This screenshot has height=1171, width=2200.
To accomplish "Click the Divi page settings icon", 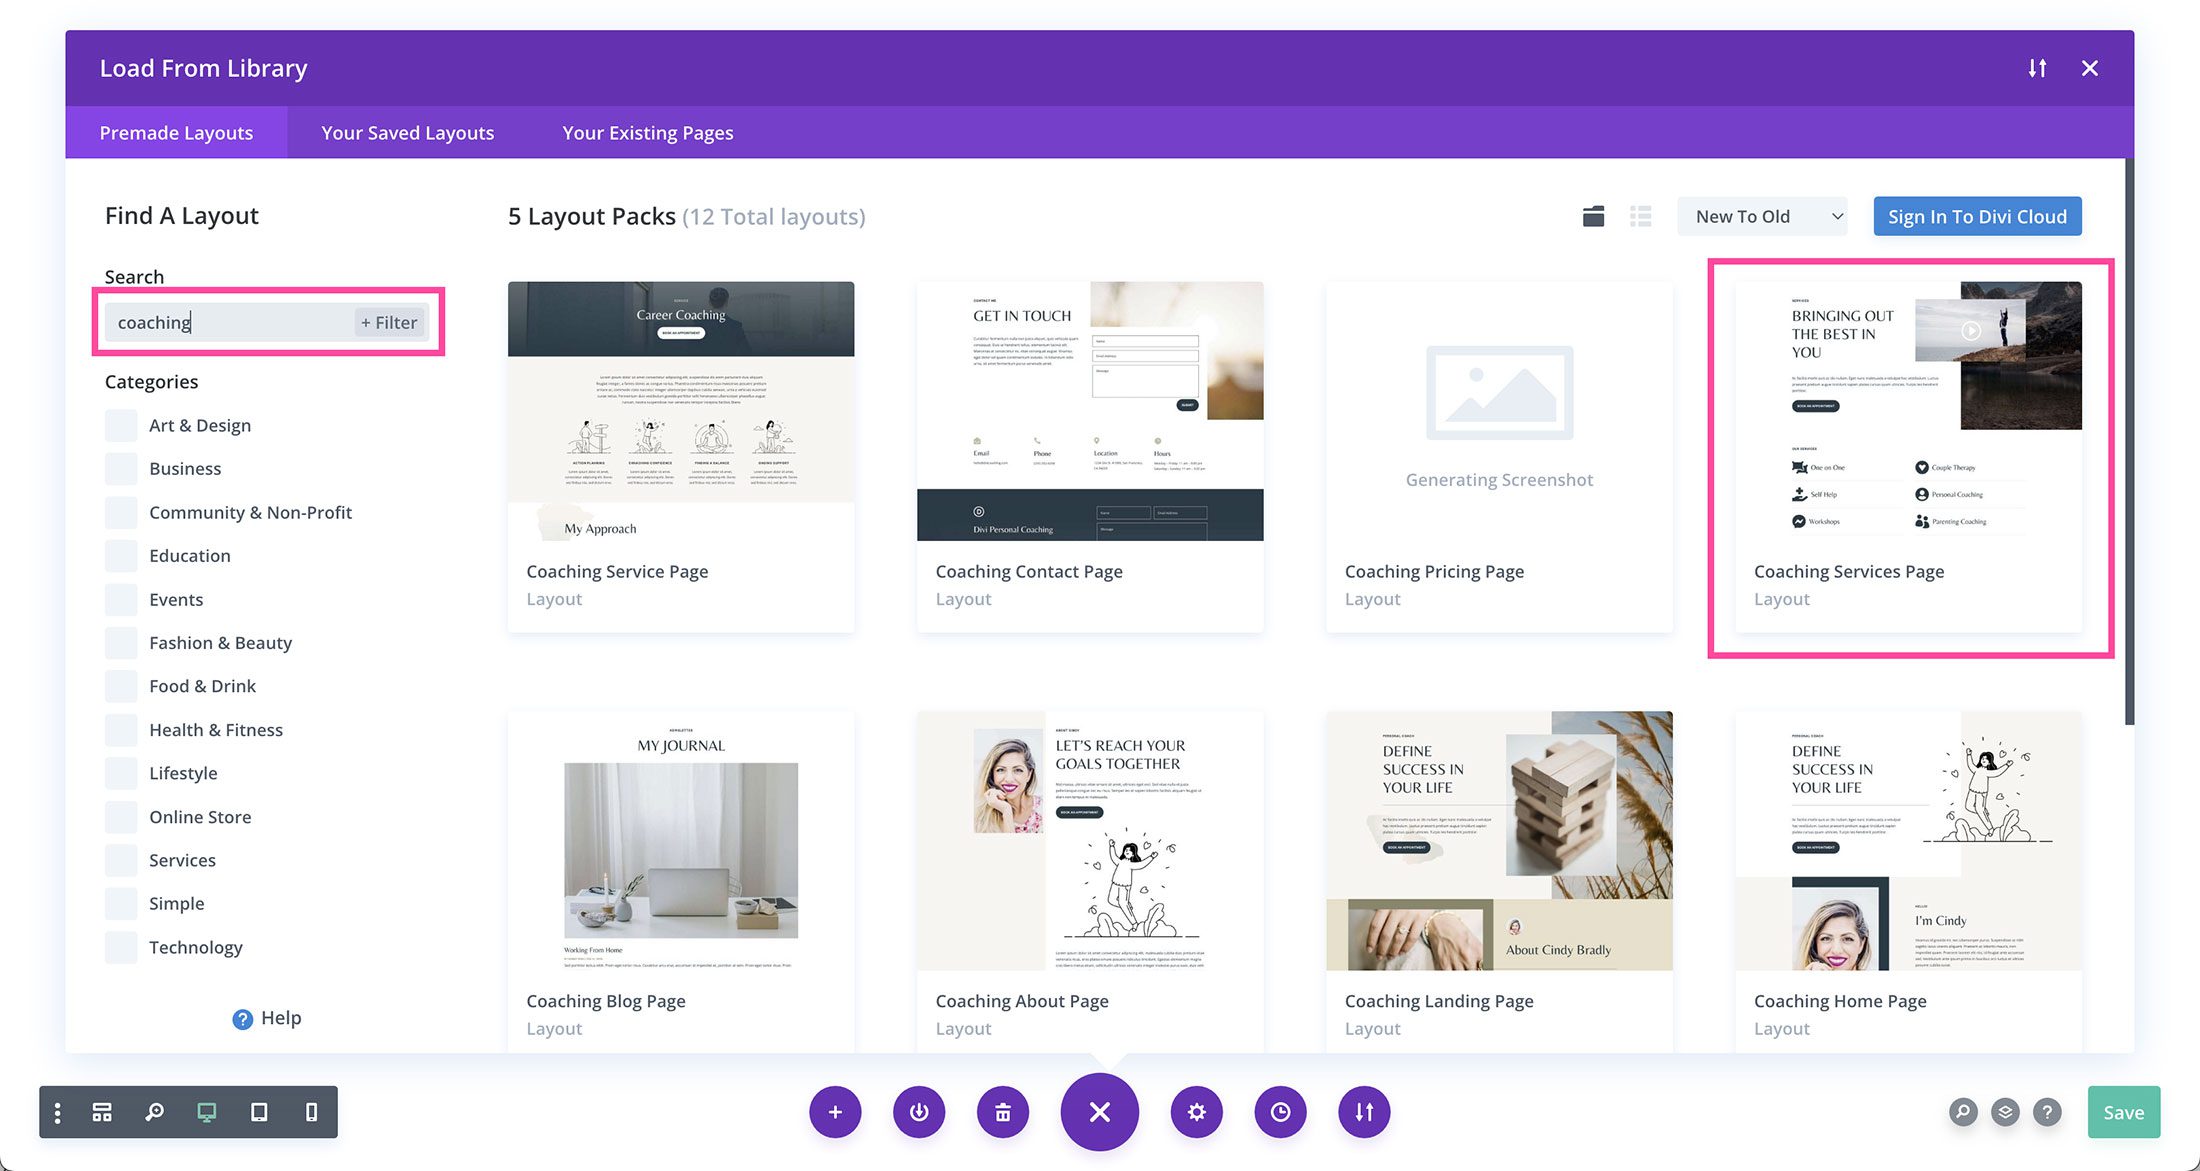I will pos(1192,1110).
